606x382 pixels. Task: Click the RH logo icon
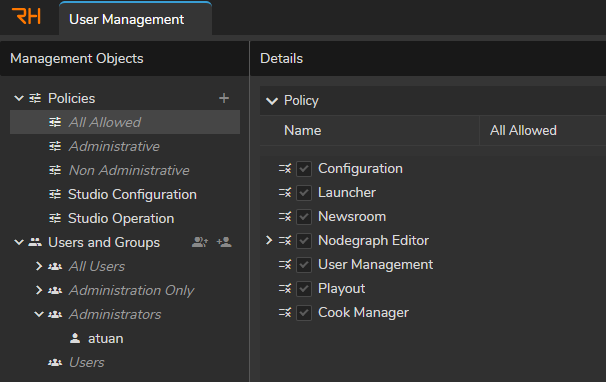26,16
